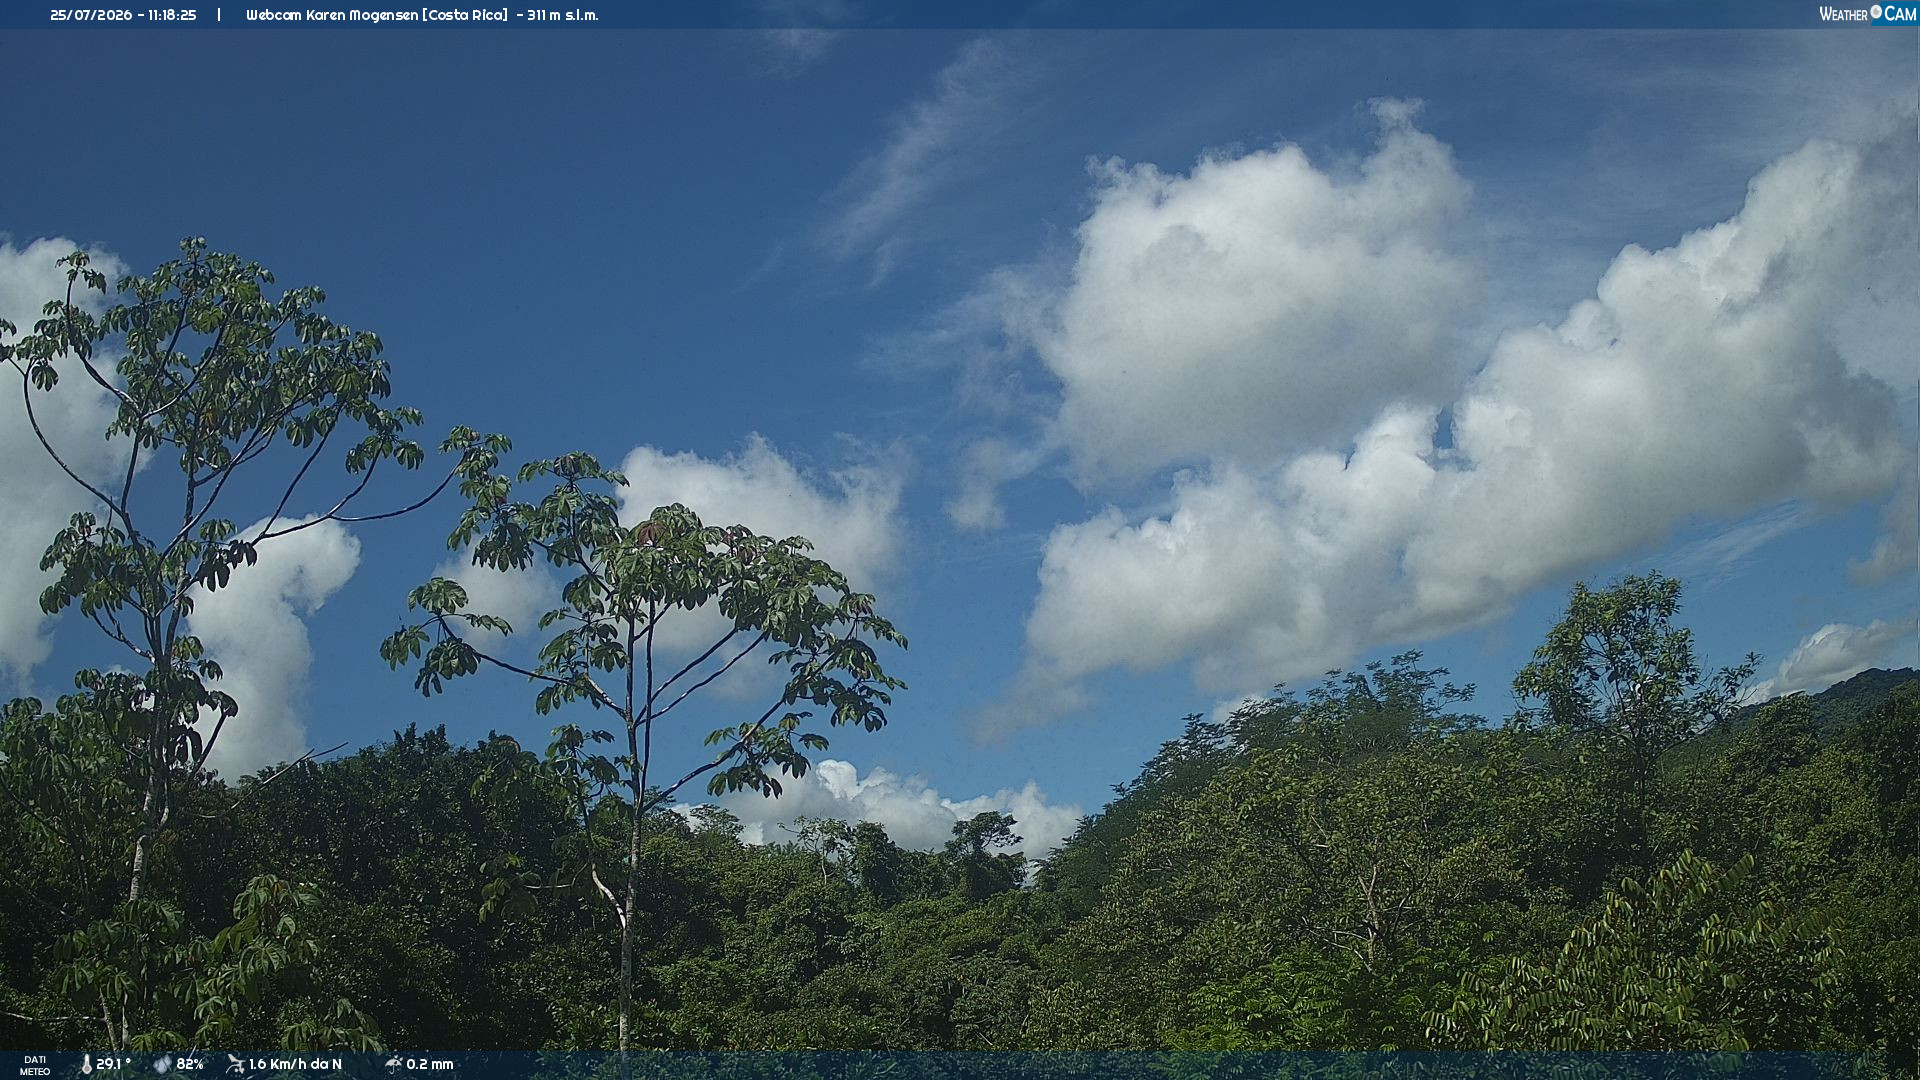Screen dimensions: 1920x1080
Task: Click the WeatherCam logo
Action: coord(1867,14)
